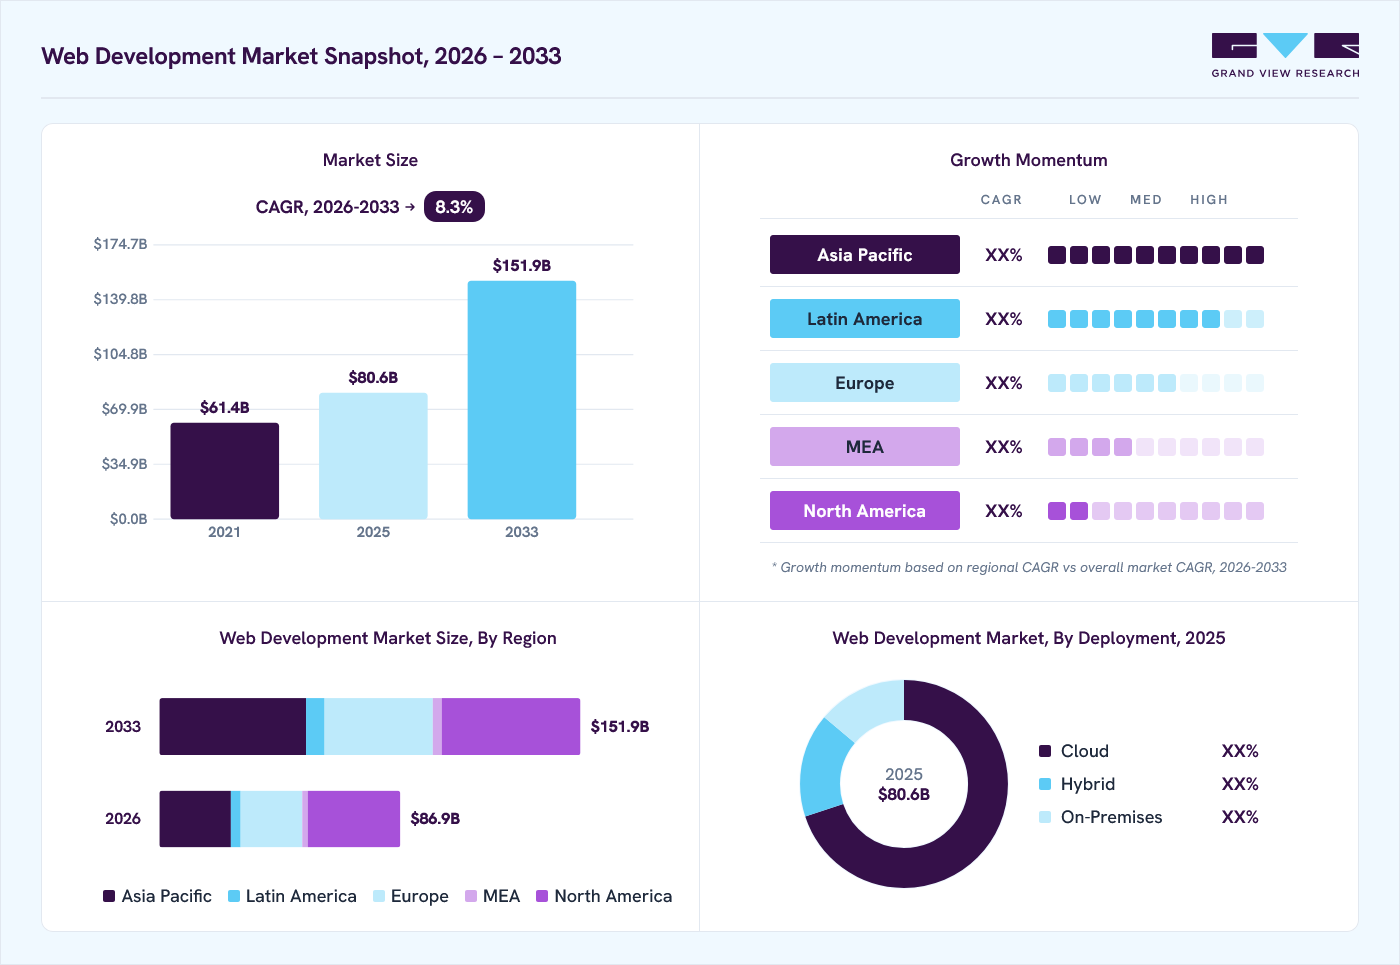
Task: Click the Europe legend swatch in region legend
Action: 379,896
